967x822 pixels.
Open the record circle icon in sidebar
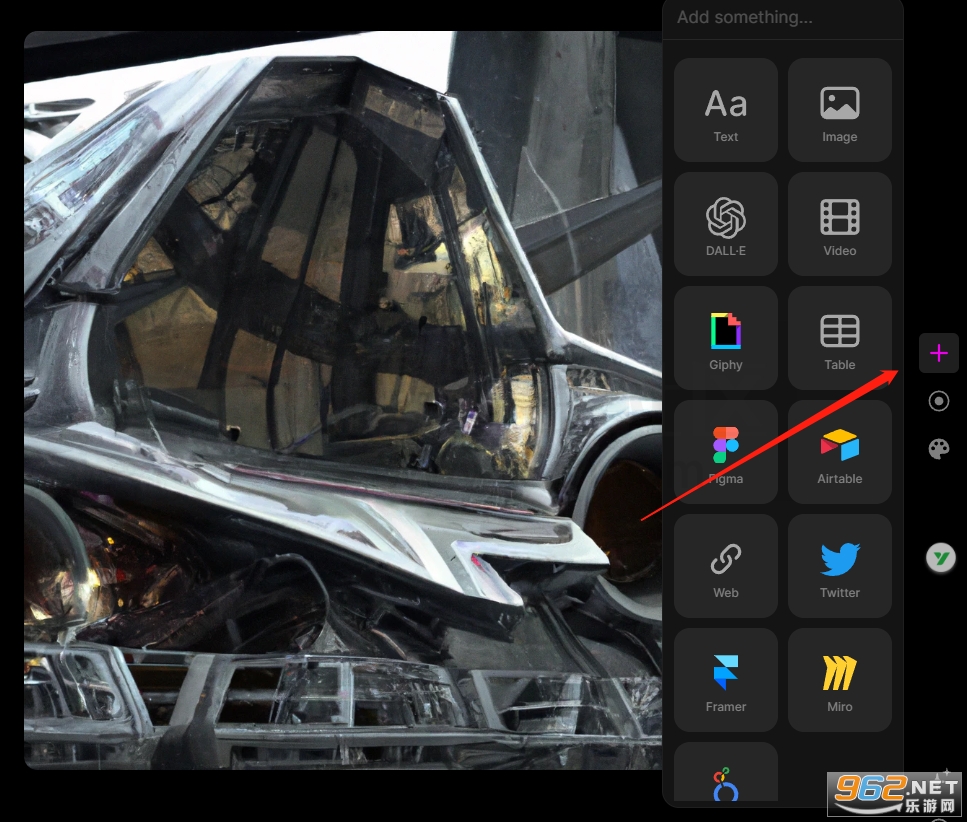(939, 401)
